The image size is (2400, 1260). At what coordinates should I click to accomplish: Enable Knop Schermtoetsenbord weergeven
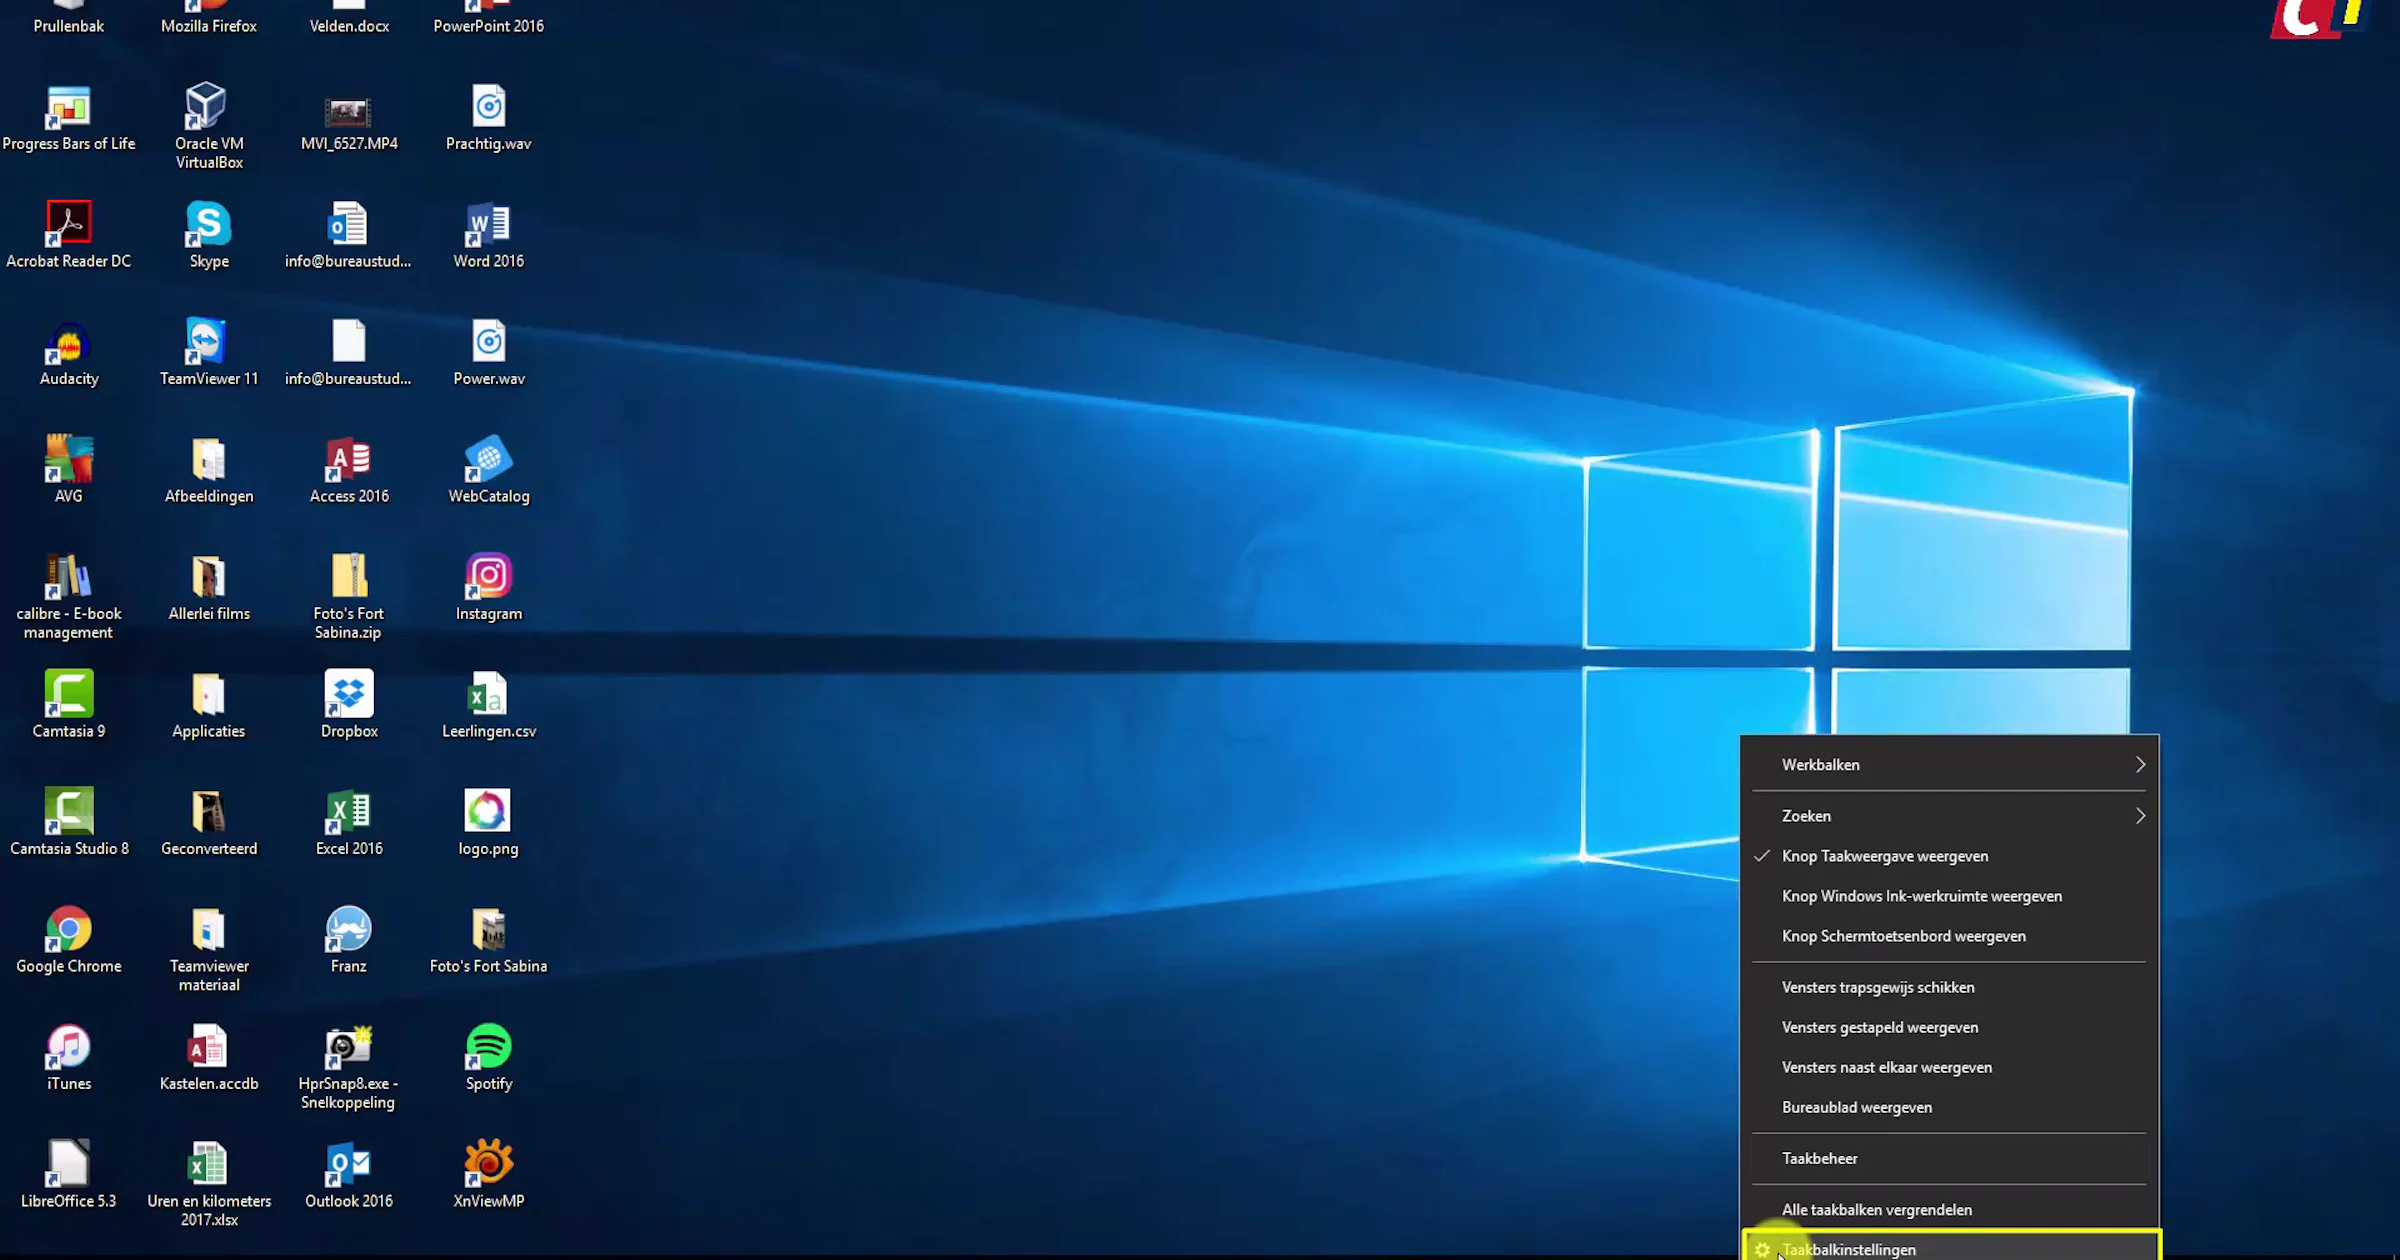[1903, 936]
